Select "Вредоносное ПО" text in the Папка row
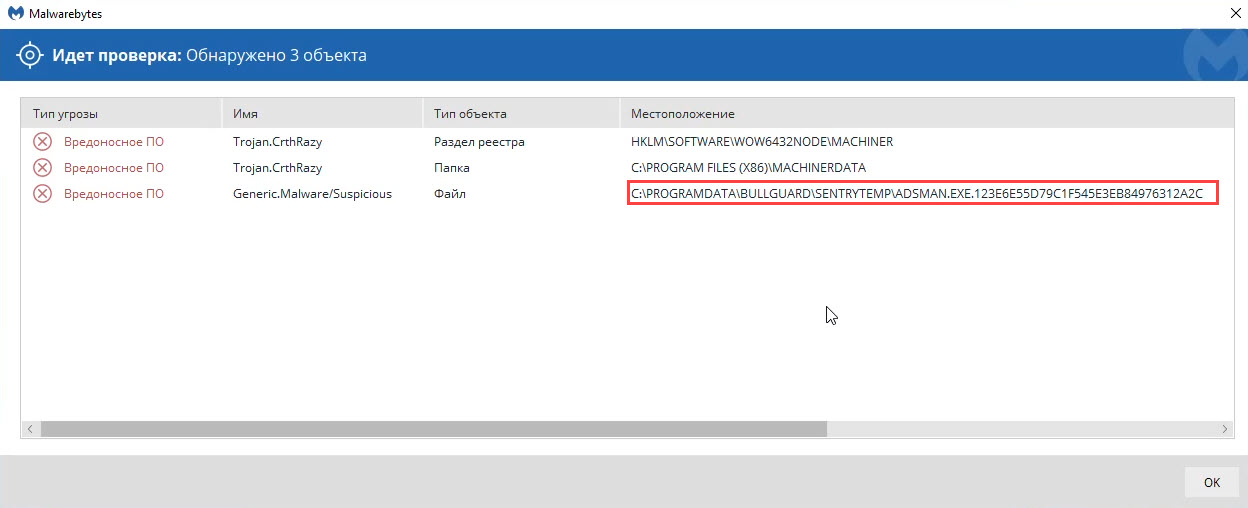Screen dimensions: 1248x508 pyautogui.click(x=114, y=168)
